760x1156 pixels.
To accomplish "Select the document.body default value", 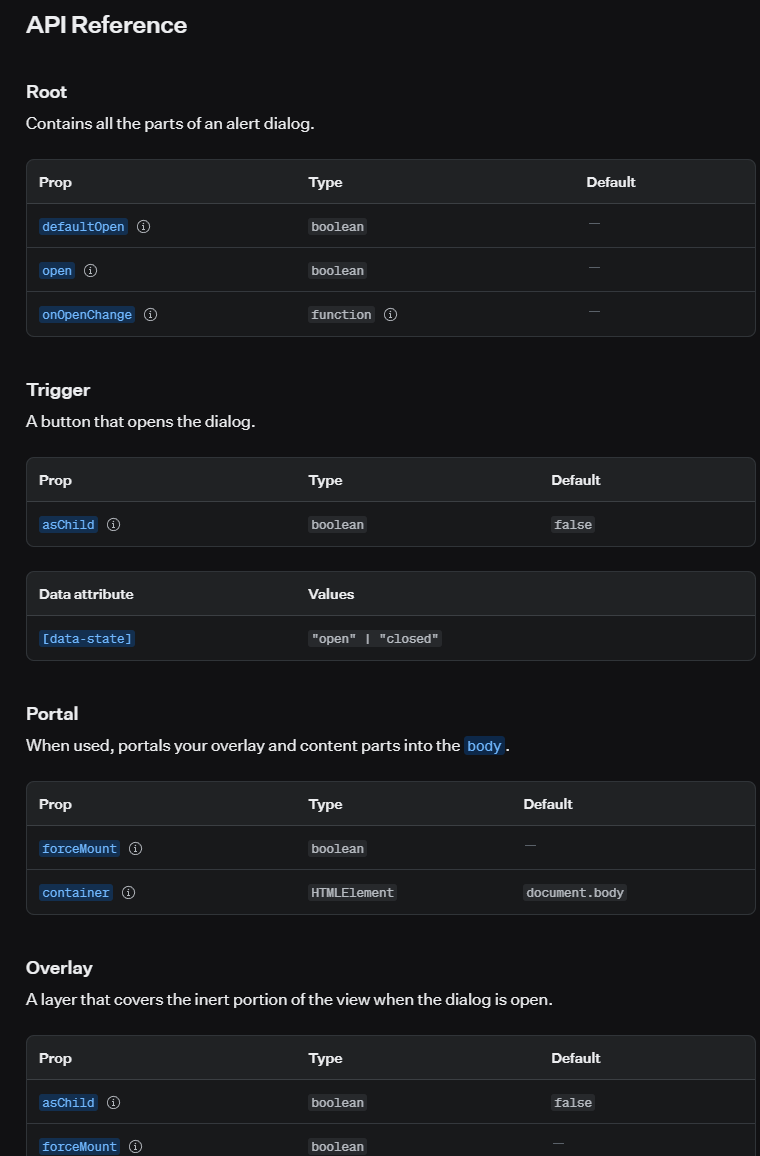I will pyautogui.click(x=575, y=893).
